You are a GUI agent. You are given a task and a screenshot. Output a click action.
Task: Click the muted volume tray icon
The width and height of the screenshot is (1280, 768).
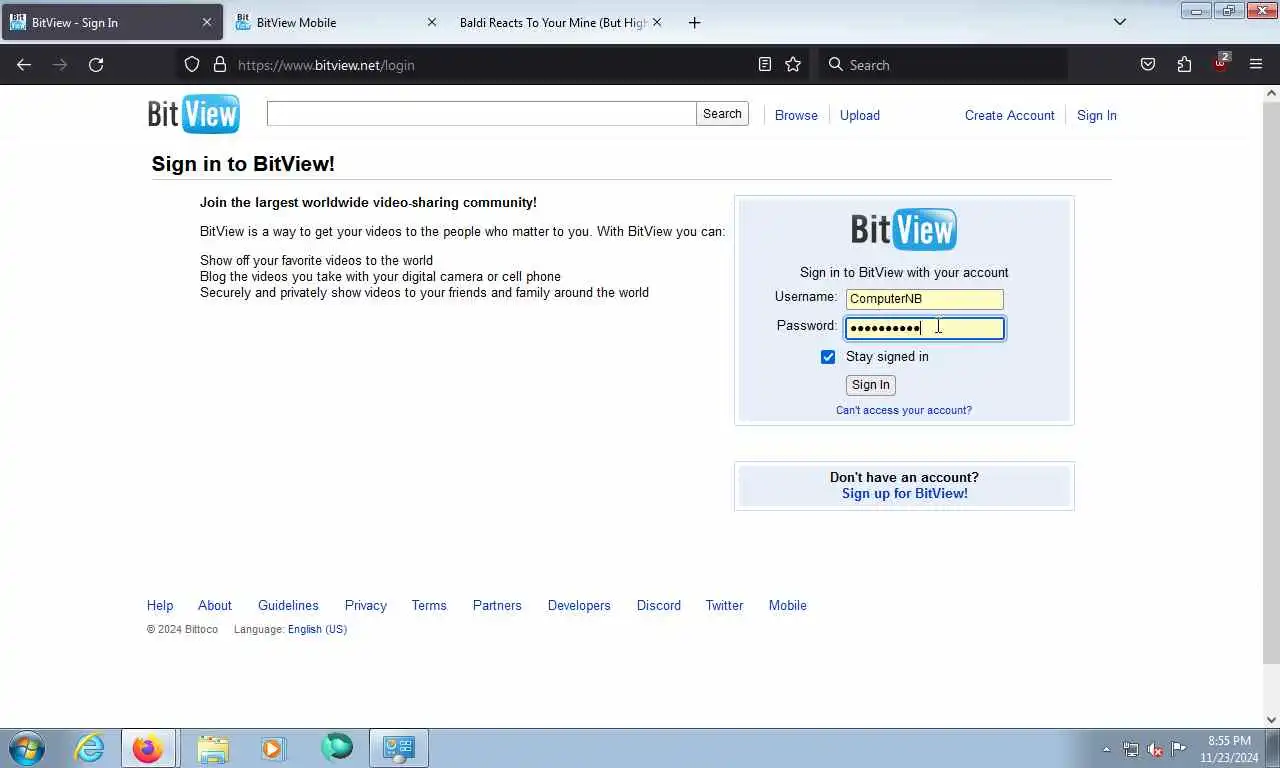(x=1155, y=749)
